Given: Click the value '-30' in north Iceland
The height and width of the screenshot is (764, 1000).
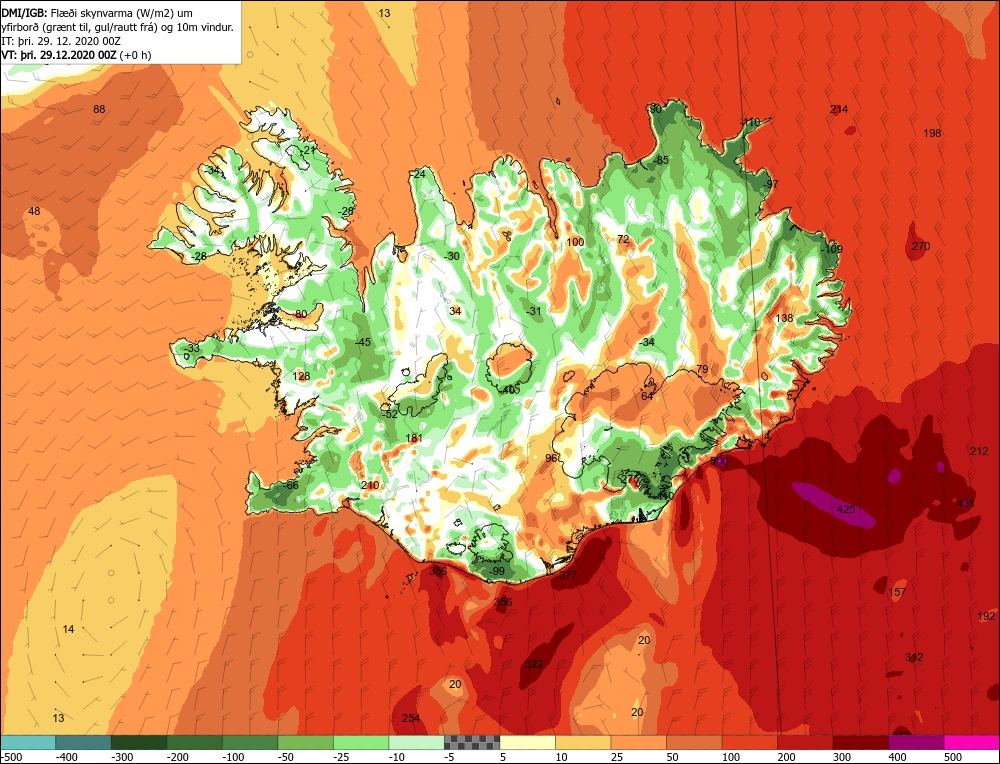Looking at the screenshot, I should pyautogui.click(x=451, y=256).
